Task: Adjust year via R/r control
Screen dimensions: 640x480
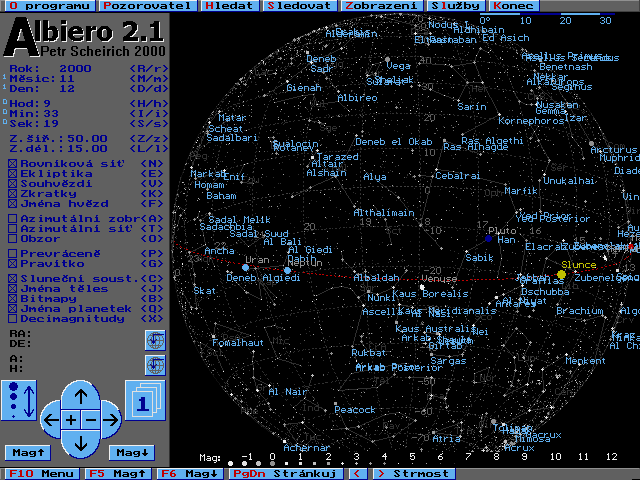Action: tap(149, 69)
